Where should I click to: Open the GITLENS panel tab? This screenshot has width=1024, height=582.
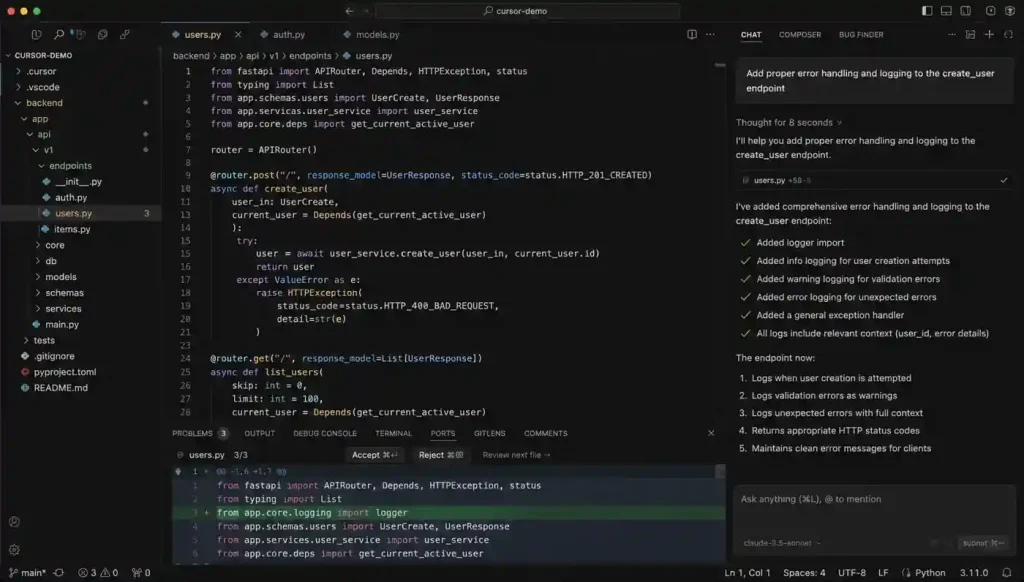490,433
